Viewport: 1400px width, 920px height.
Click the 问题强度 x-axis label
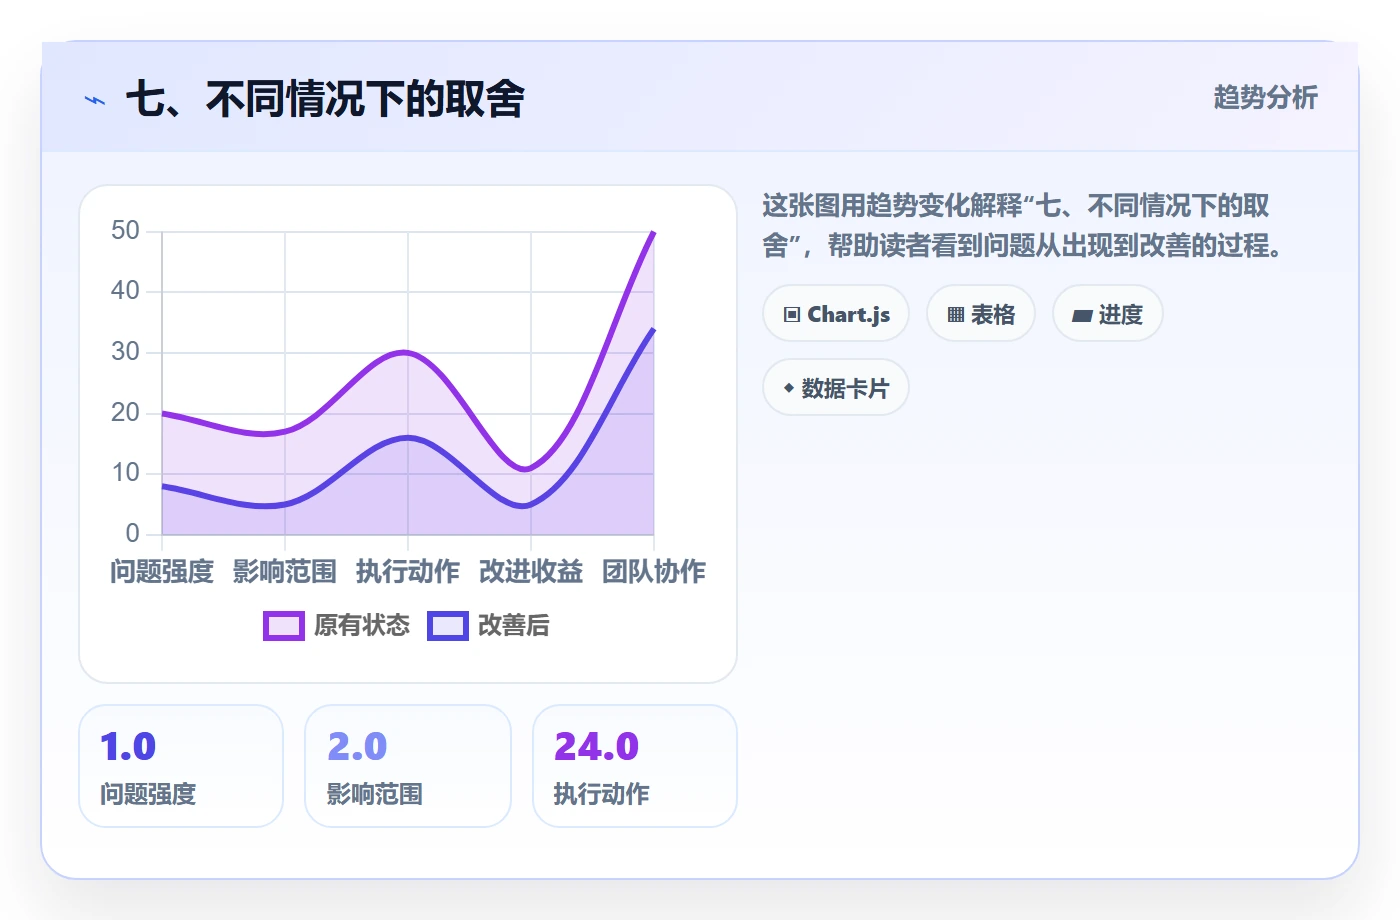162,572
